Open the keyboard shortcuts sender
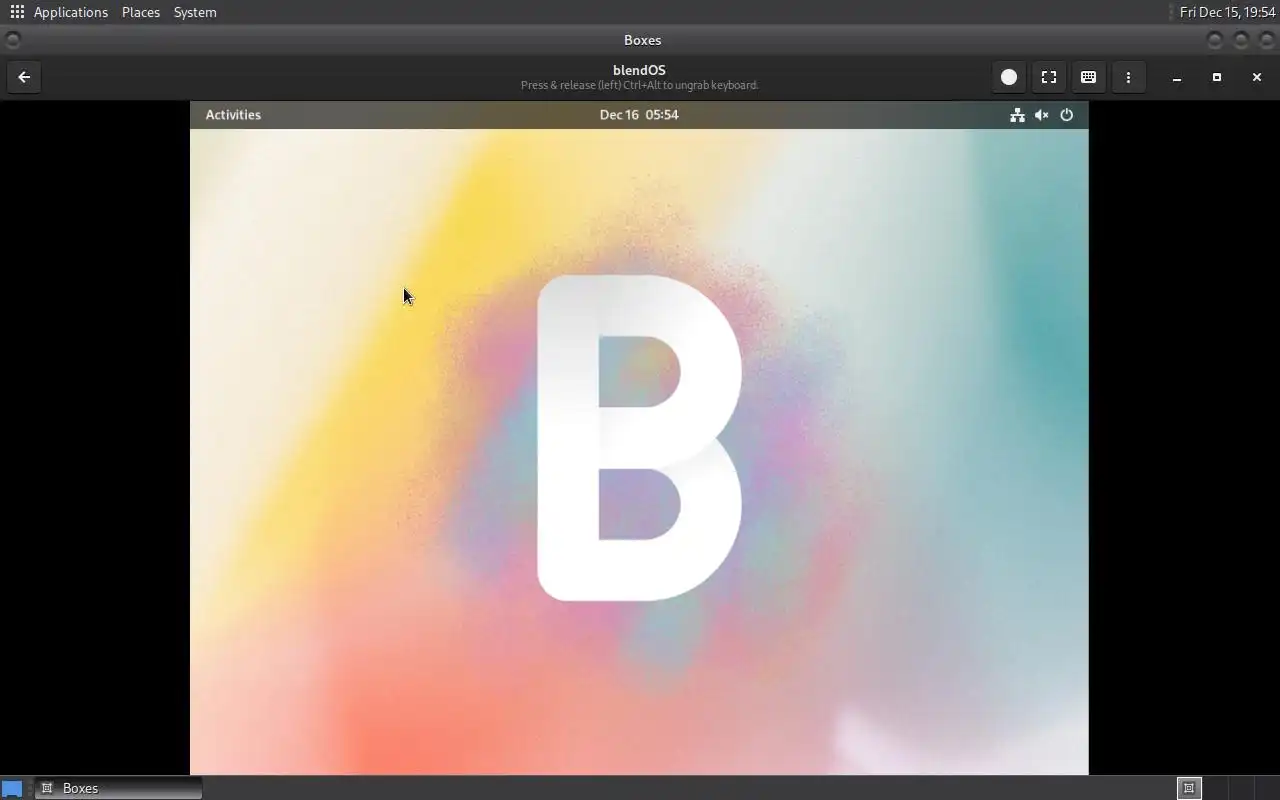The height and width of the screenshot is (800, 1280). pos(1089,77)
